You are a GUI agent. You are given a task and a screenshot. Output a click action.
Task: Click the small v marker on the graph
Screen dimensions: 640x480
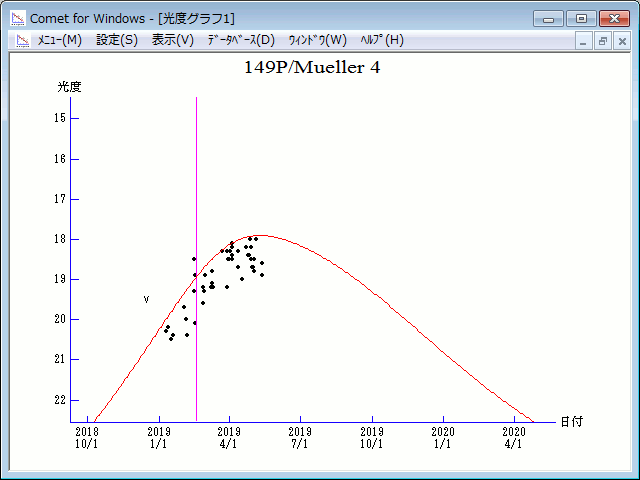point(146,299)
